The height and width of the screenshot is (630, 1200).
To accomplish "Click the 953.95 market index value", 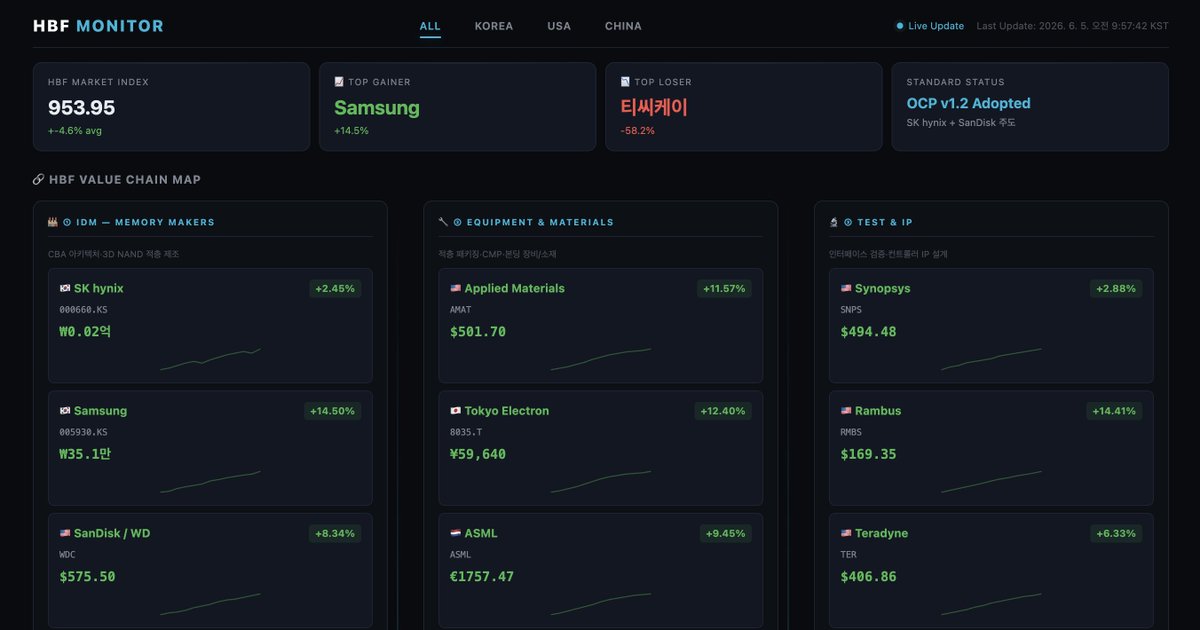I will (x=82, y=108).
